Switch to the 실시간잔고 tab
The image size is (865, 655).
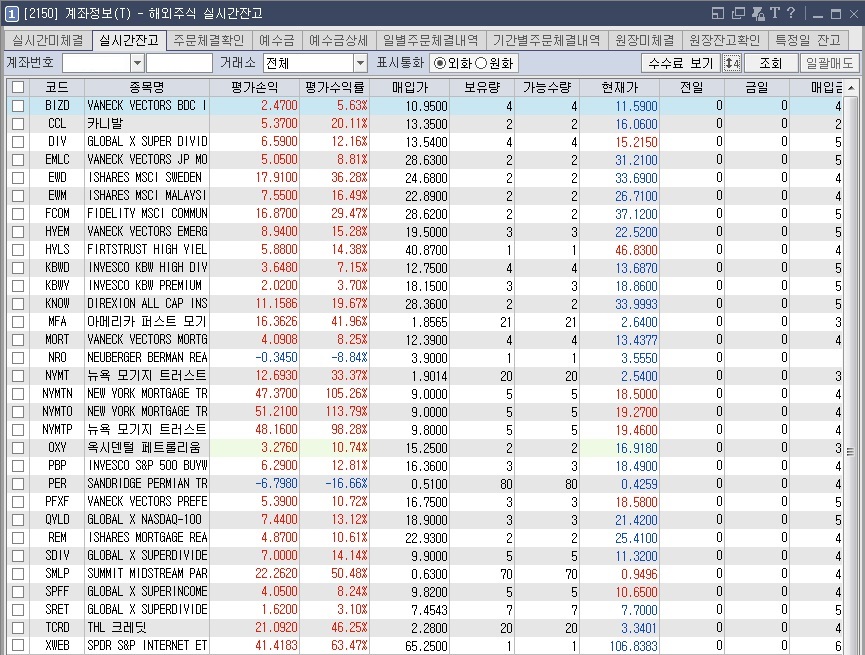coord(129,40)
